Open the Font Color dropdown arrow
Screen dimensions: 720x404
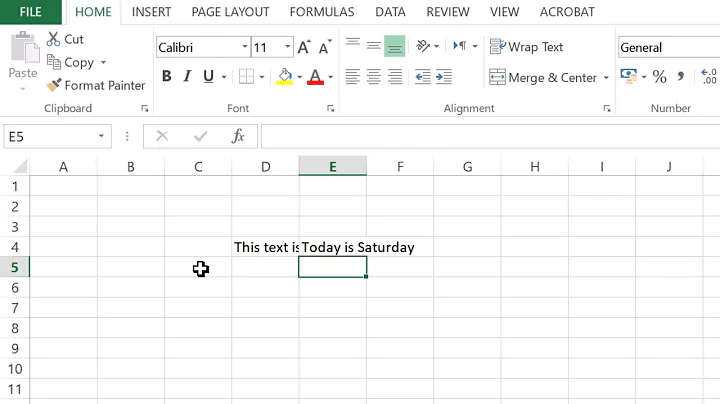coord(331,77)
